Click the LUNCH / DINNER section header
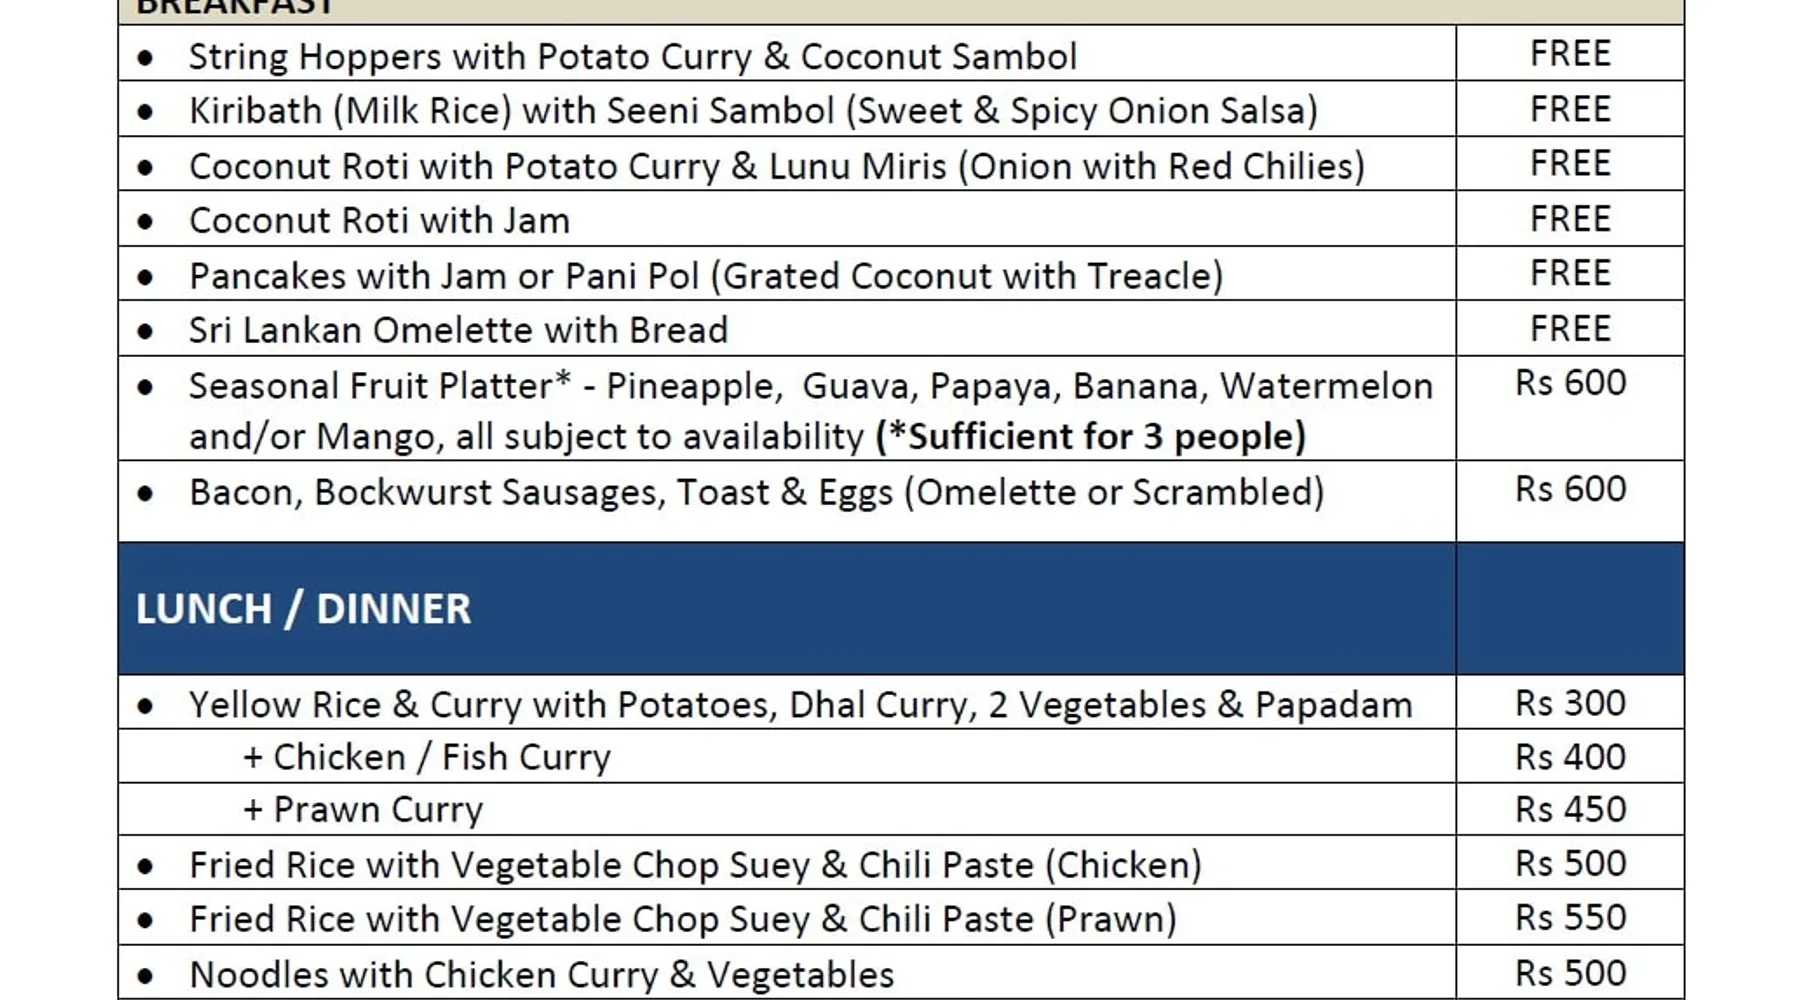This screenshot has width=1800, height=1000. [303, 609]
